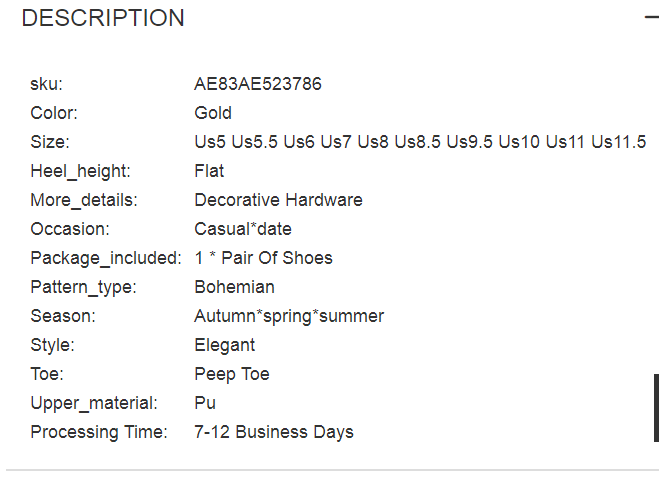Click the 1 * Pair Of Shoes text
659x480 pixels.
point(263,258)
